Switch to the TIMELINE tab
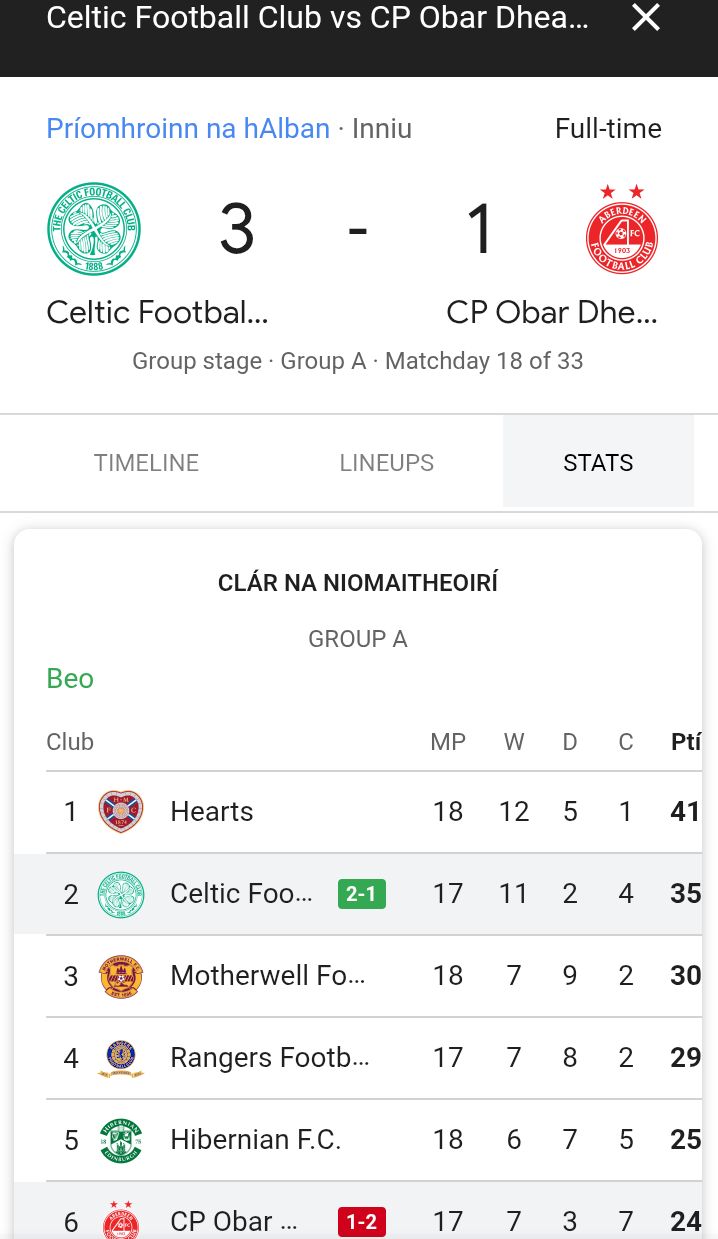The width and height of the screenshot is (718, 1239). click(x=146, y=463)
